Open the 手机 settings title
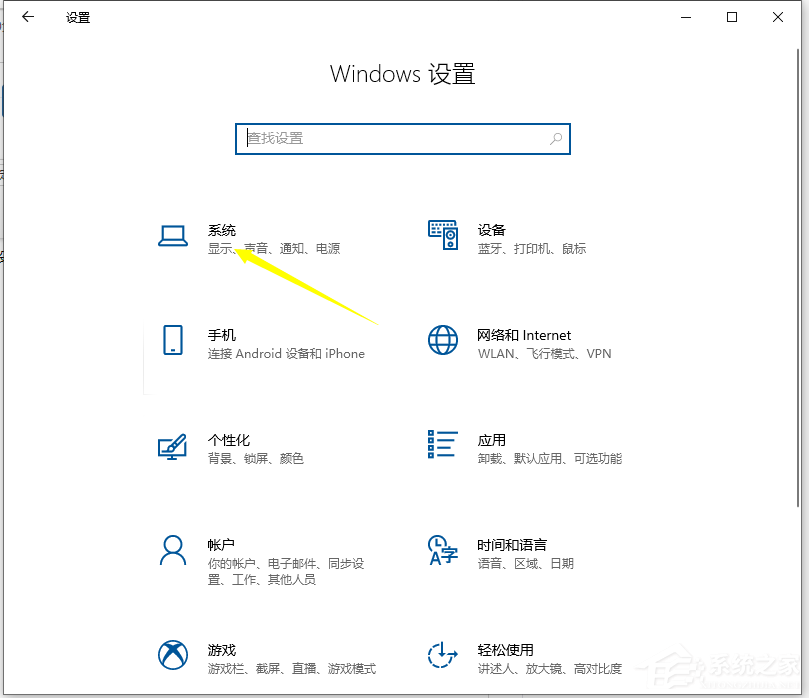This screenshot has height=698, width=809. point(222,335)
